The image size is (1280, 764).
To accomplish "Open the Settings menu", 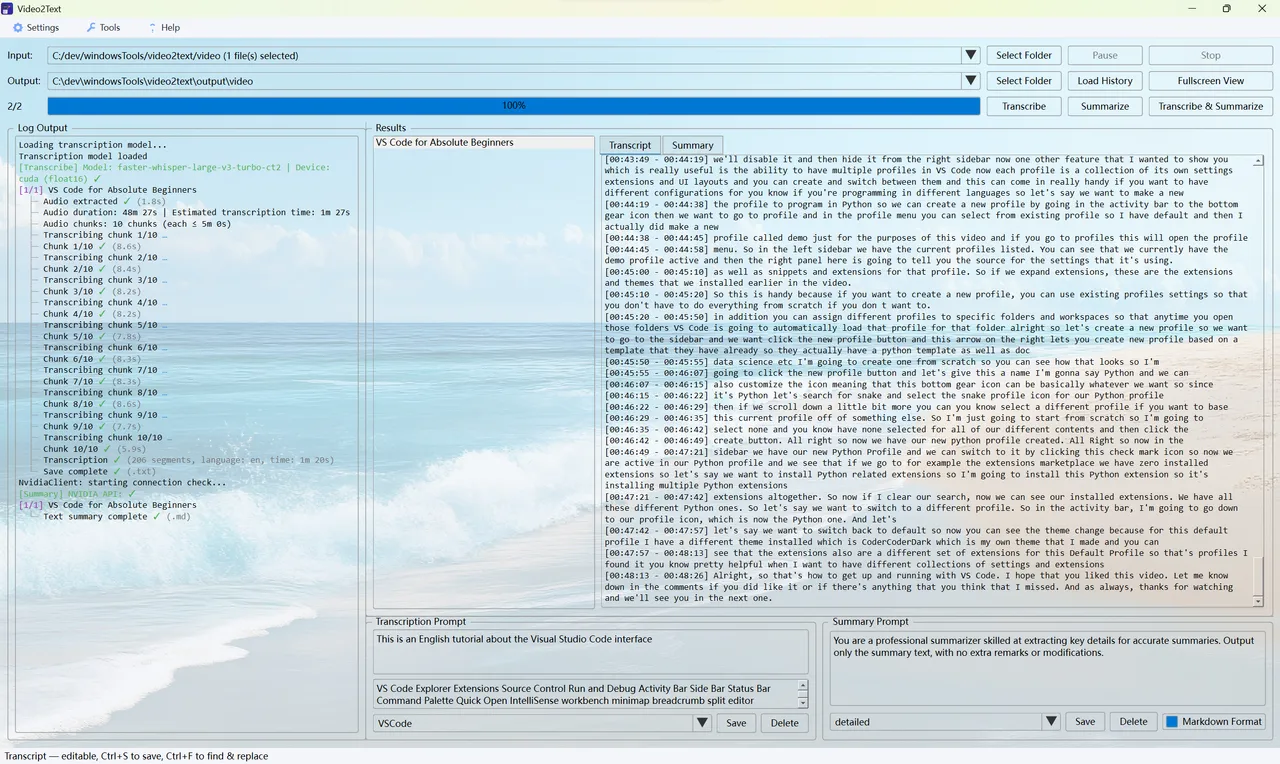I will tap(36, 28).
